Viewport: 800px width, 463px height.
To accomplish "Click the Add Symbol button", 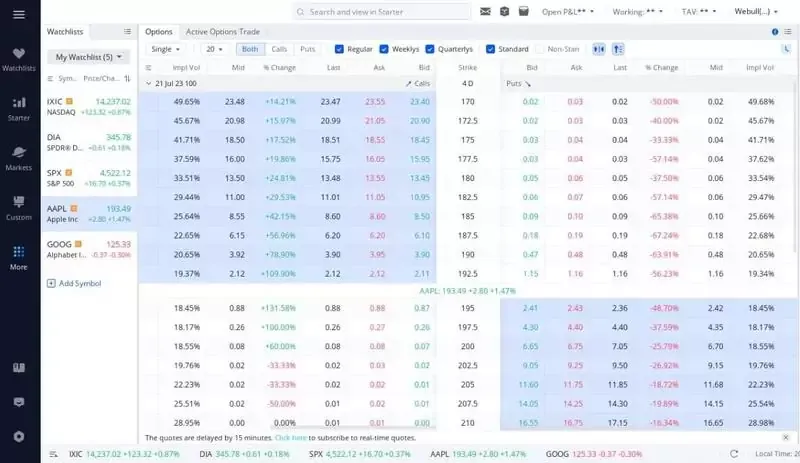I will (74, 283).
